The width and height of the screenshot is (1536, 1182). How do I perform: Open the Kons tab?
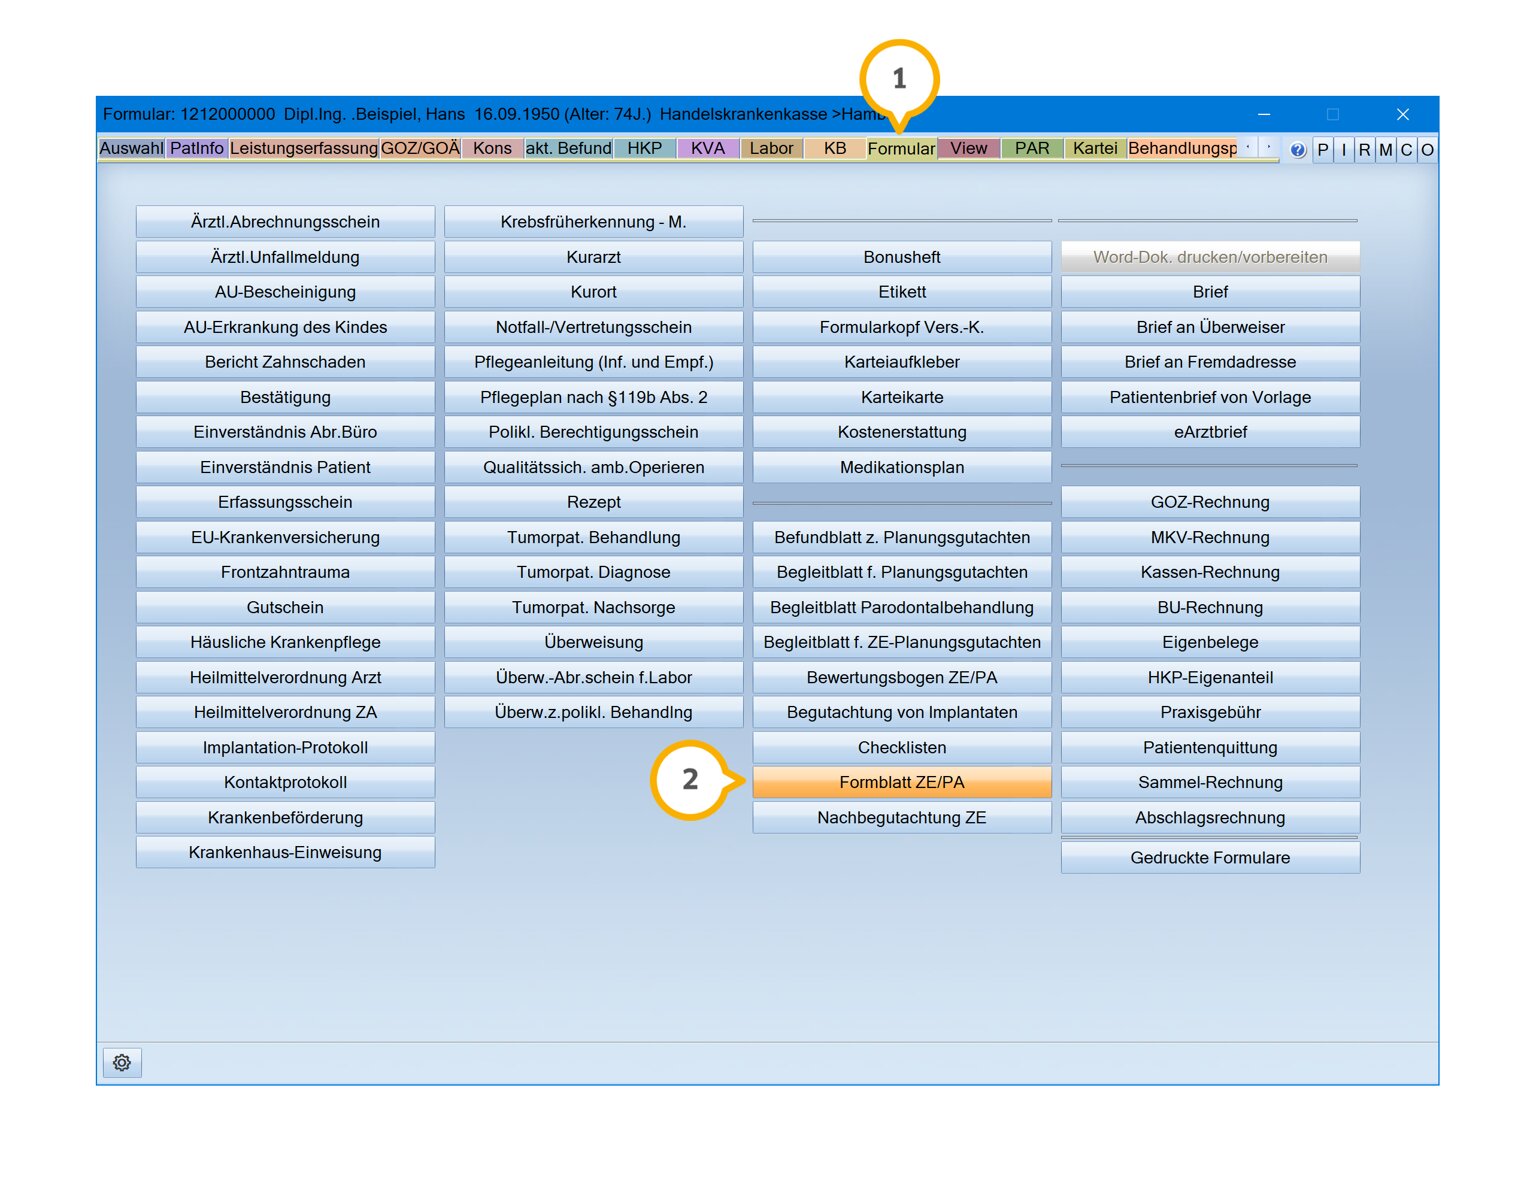pos(493,148)
